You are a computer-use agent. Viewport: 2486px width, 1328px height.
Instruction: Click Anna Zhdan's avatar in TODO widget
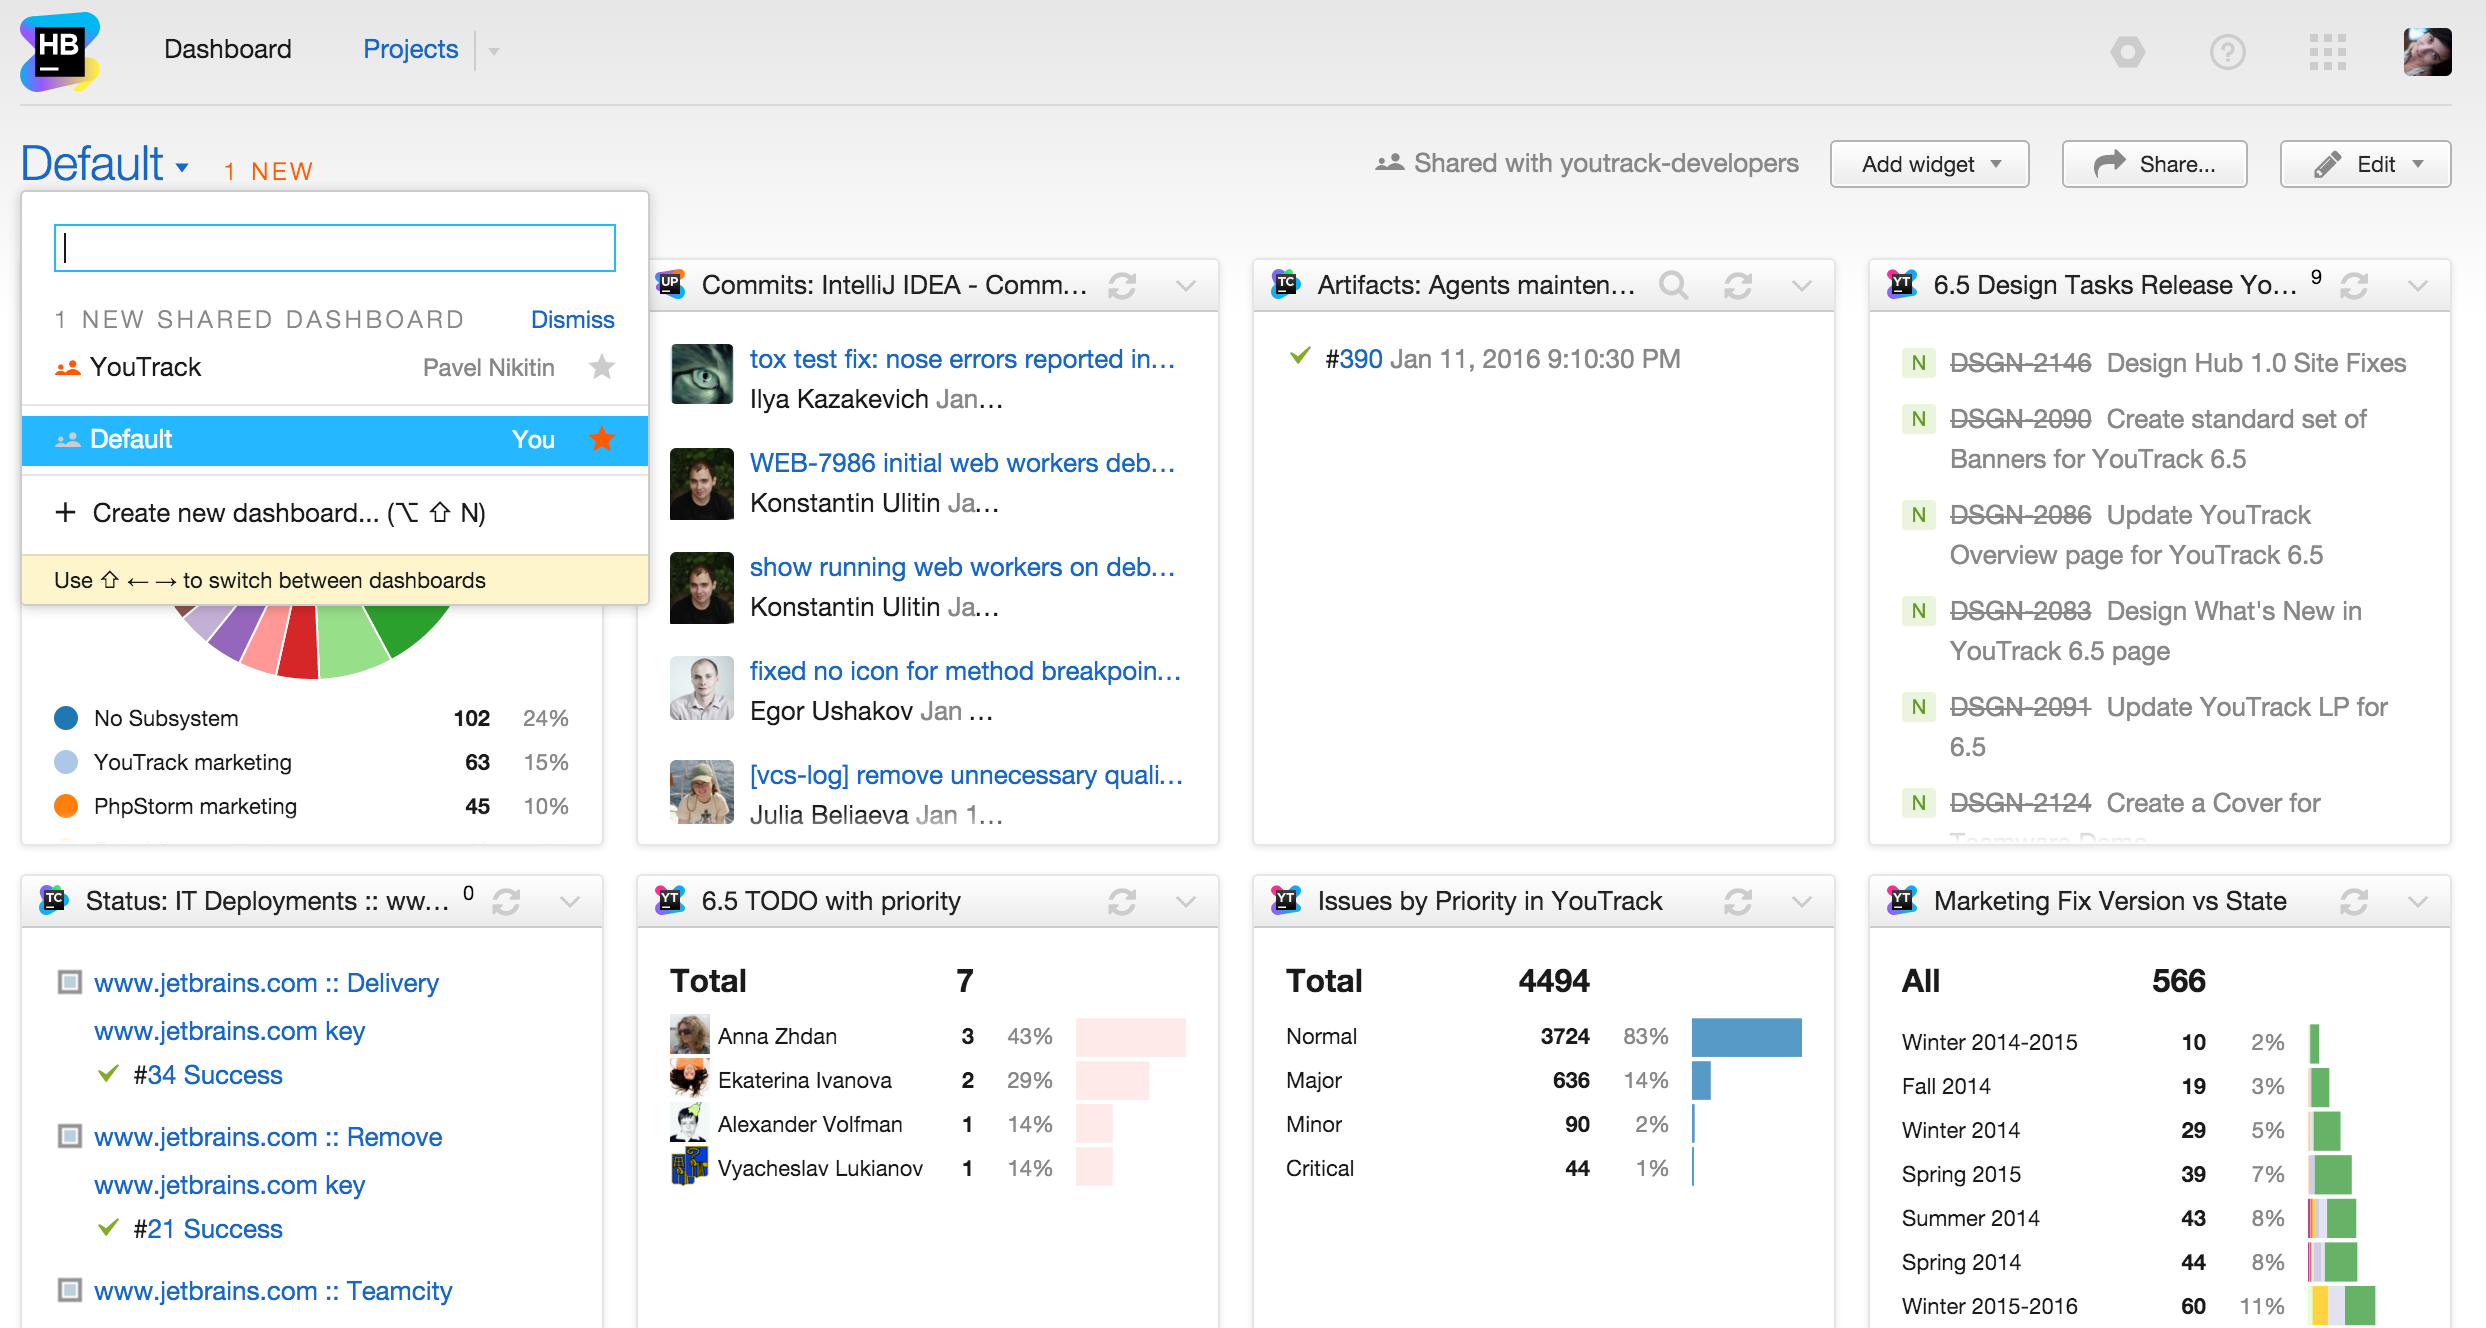(689, 1035)
